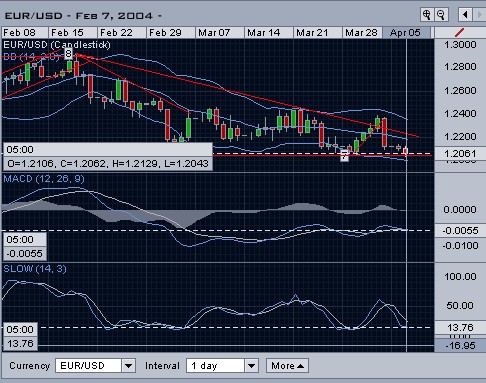Click the Mar 07 date header
The height and width of the screenshot is (383, 486).
pyautogui.click(x=220, y=33)
